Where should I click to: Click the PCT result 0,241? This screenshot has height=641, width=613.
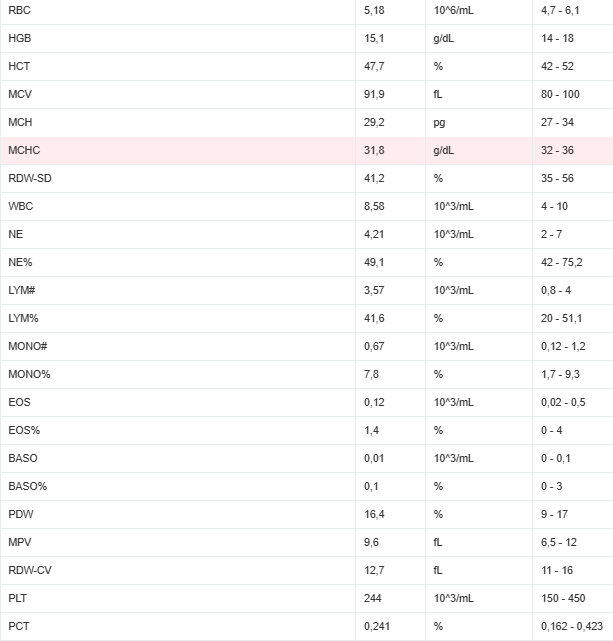[377, 626]
